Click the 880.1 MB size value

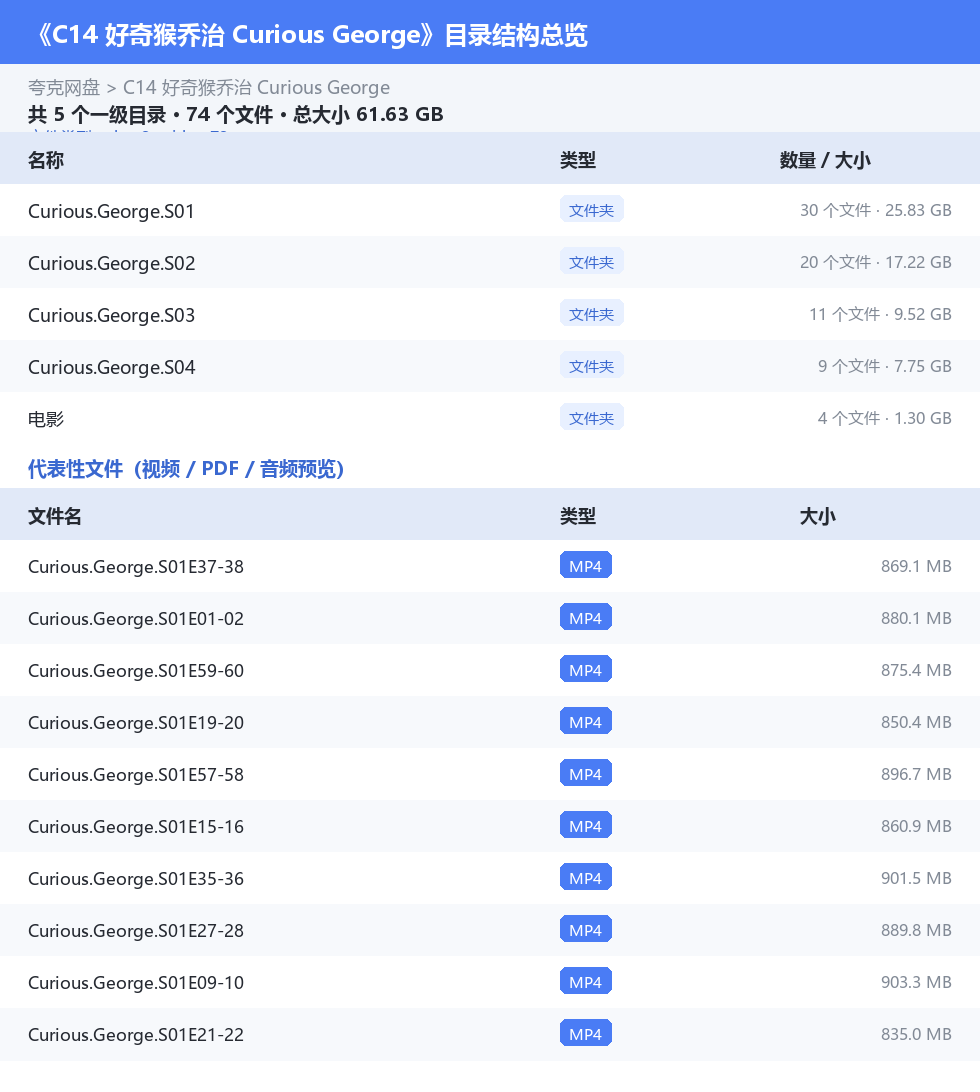tap(917, 618)
